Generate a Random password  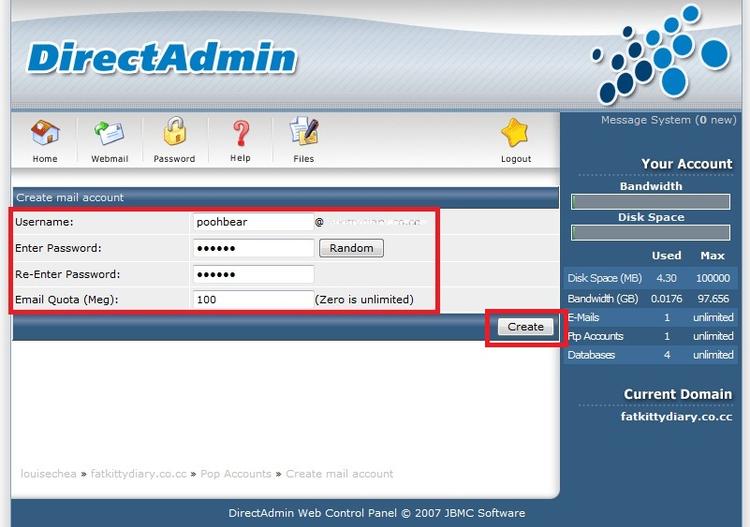(352, 248)
